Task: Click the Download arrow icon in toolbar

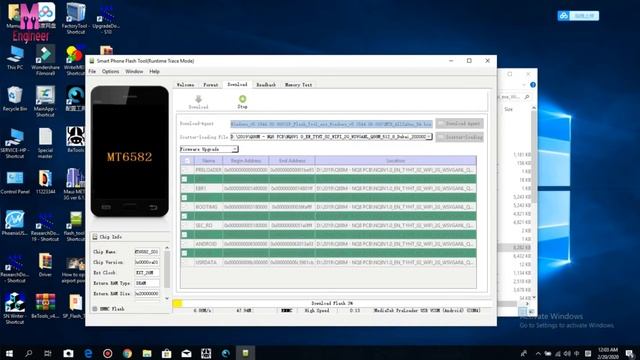Action: click(198, 99)
